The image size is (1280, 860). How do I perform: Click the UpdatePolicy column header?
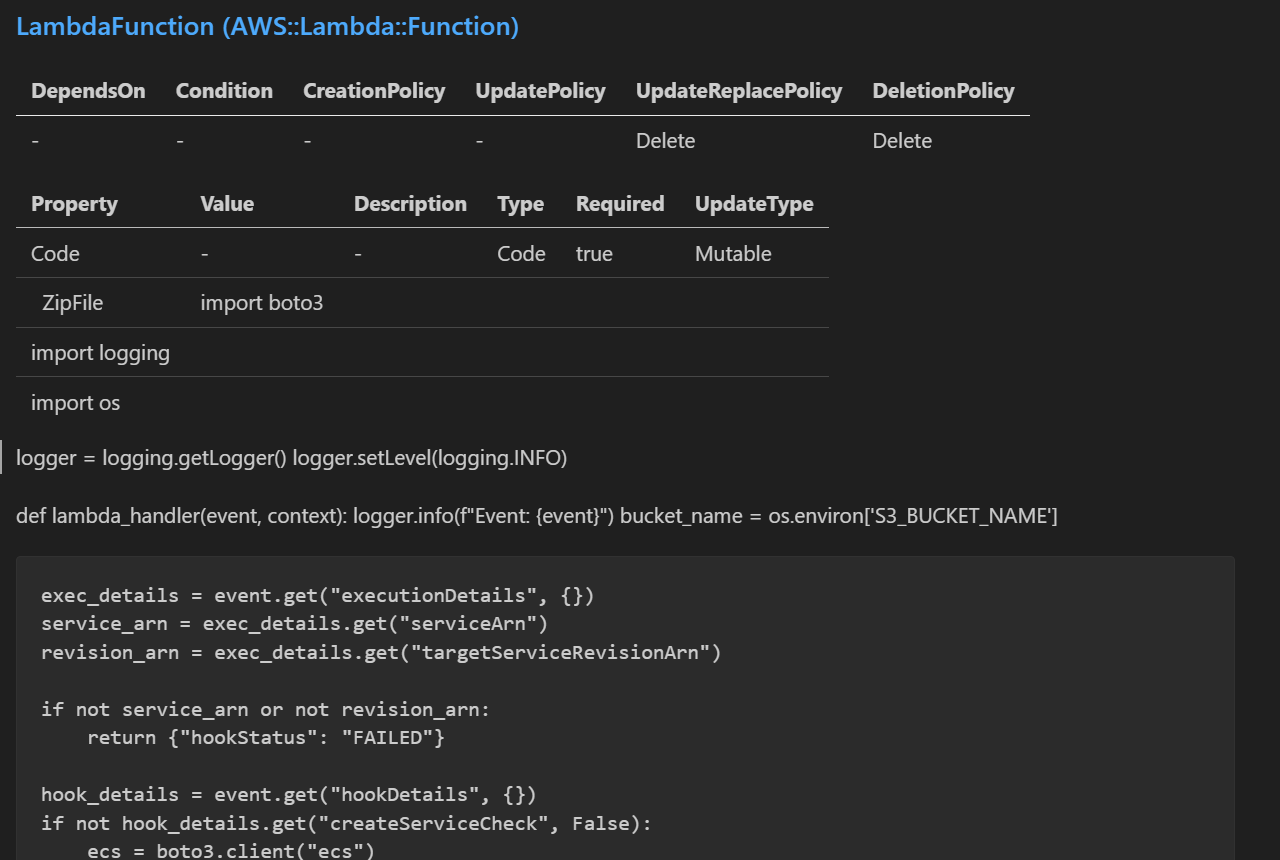tap(540, 91)
